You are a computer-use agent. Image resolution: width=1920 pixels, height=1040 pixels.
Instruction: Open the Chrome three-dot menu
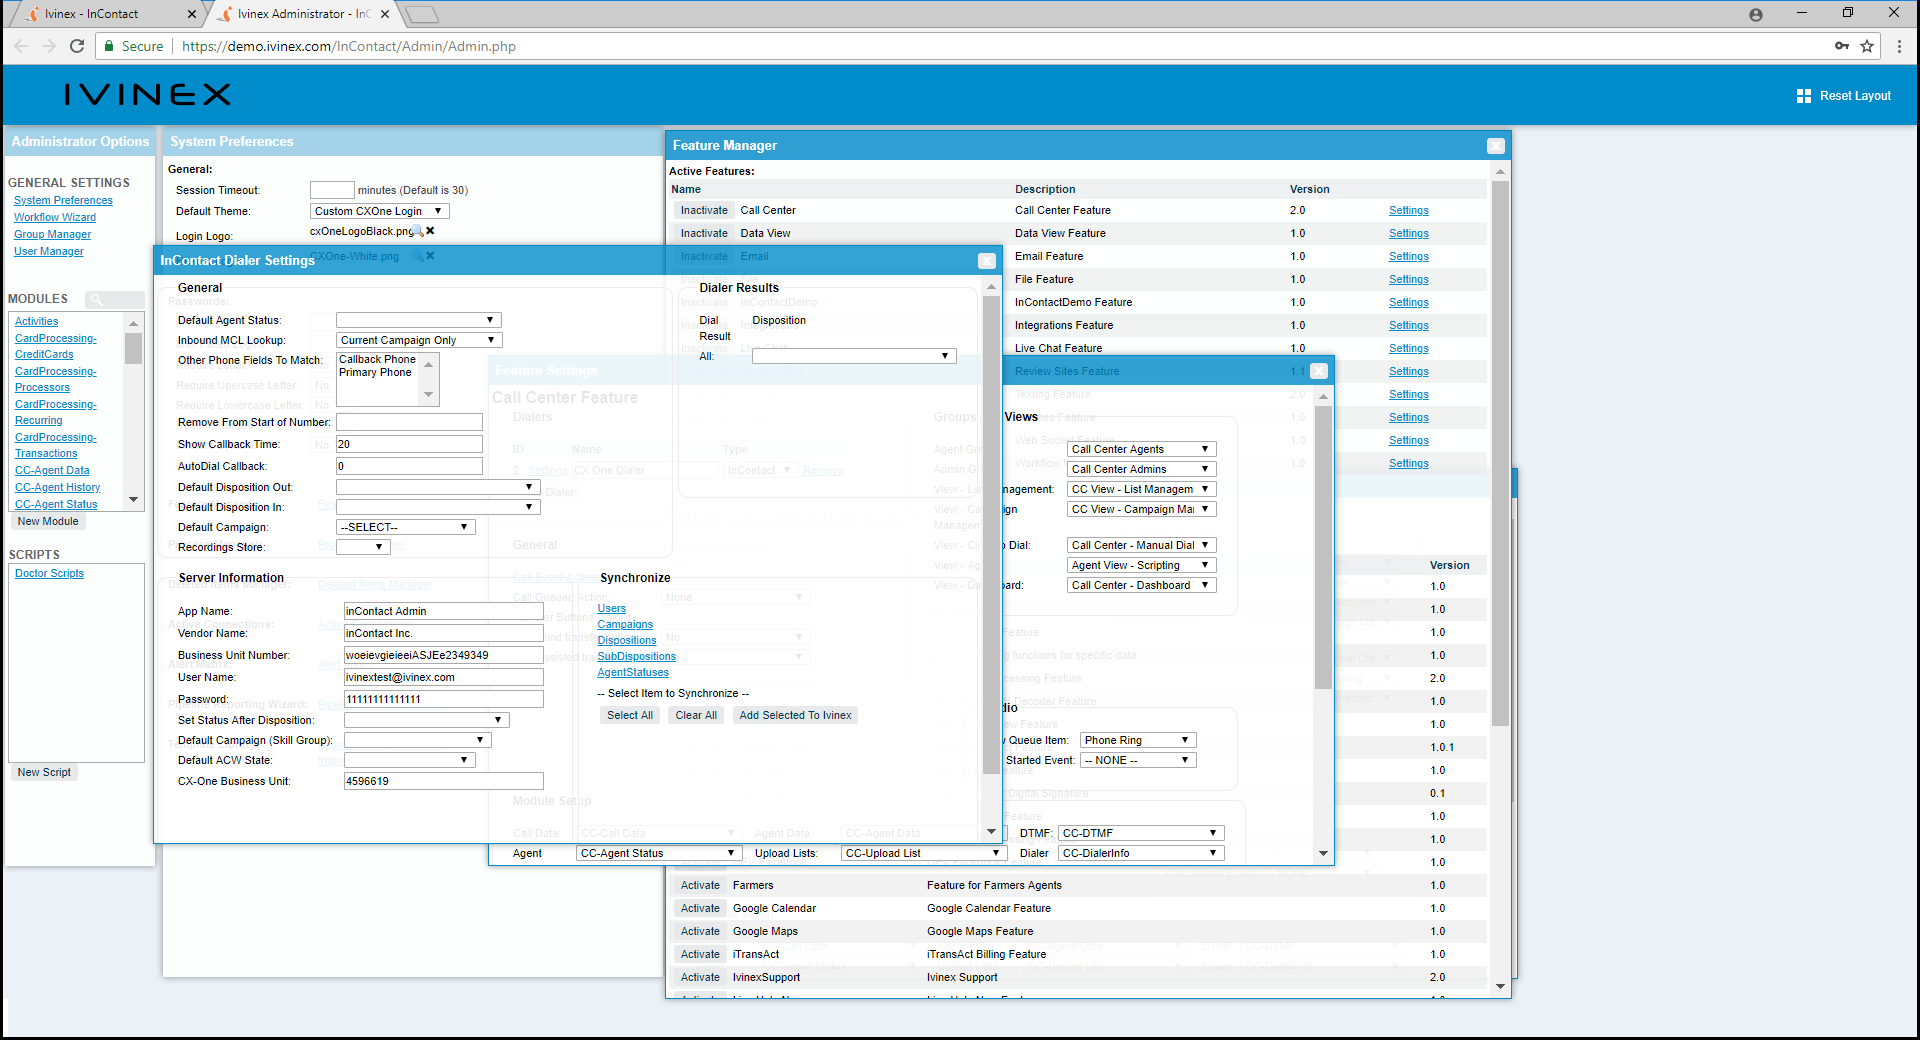coord(1899,46)
